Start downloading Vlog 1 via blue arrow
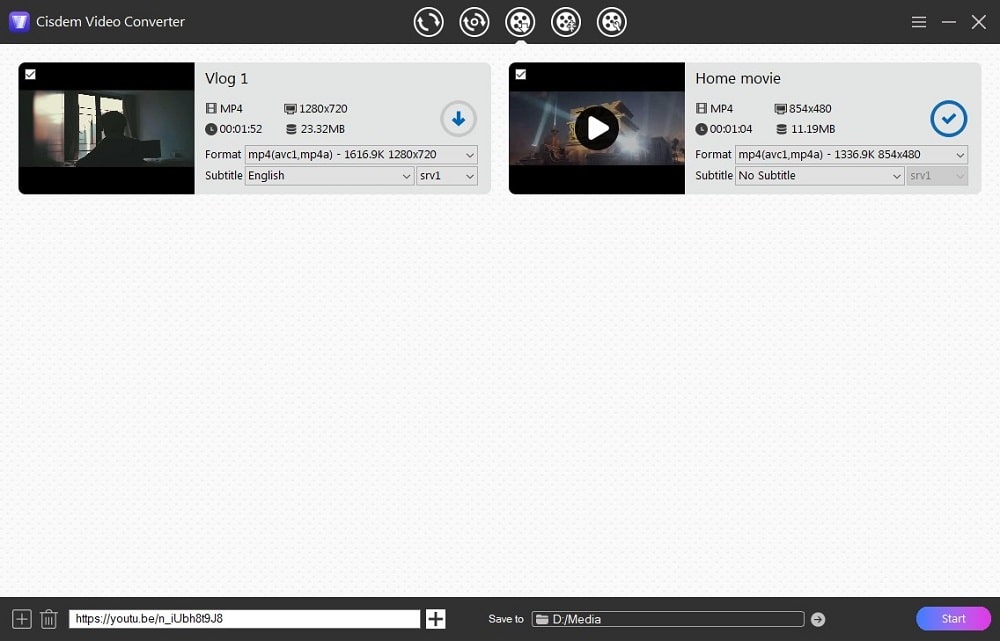Viewport: 1000px width, 641px height. [458, 118]
